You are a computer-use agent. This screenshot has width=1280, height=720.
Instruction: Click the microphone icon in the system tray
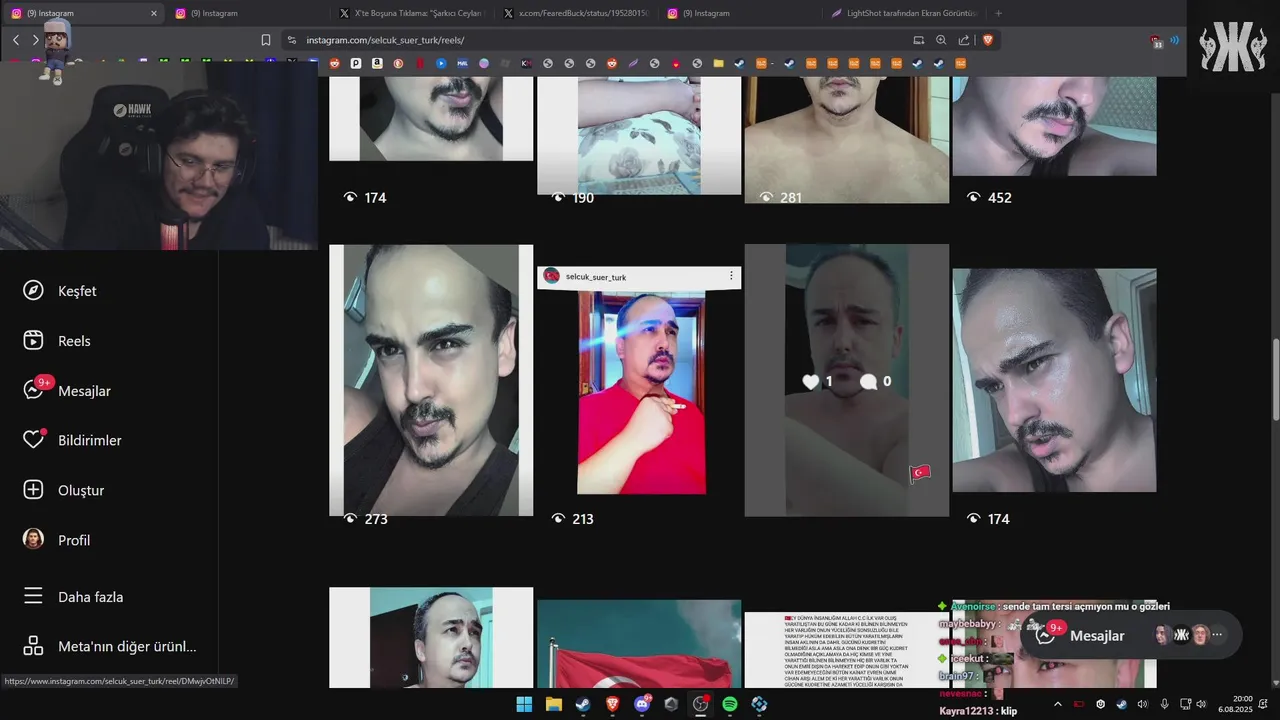[x=1164, y=704]
